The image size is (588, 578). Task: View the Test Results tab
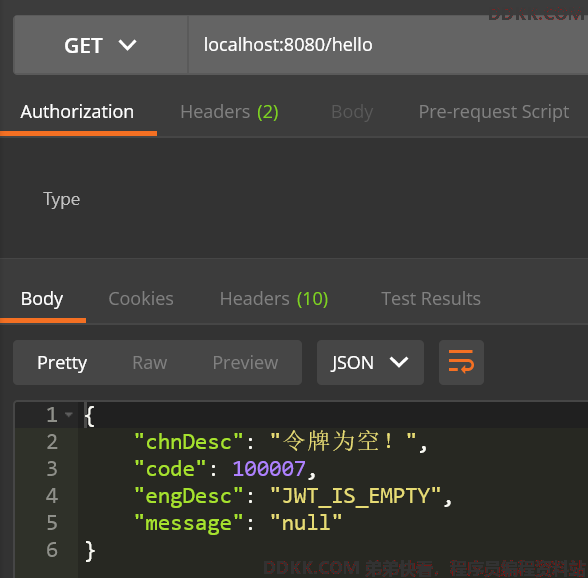point(431,299)
